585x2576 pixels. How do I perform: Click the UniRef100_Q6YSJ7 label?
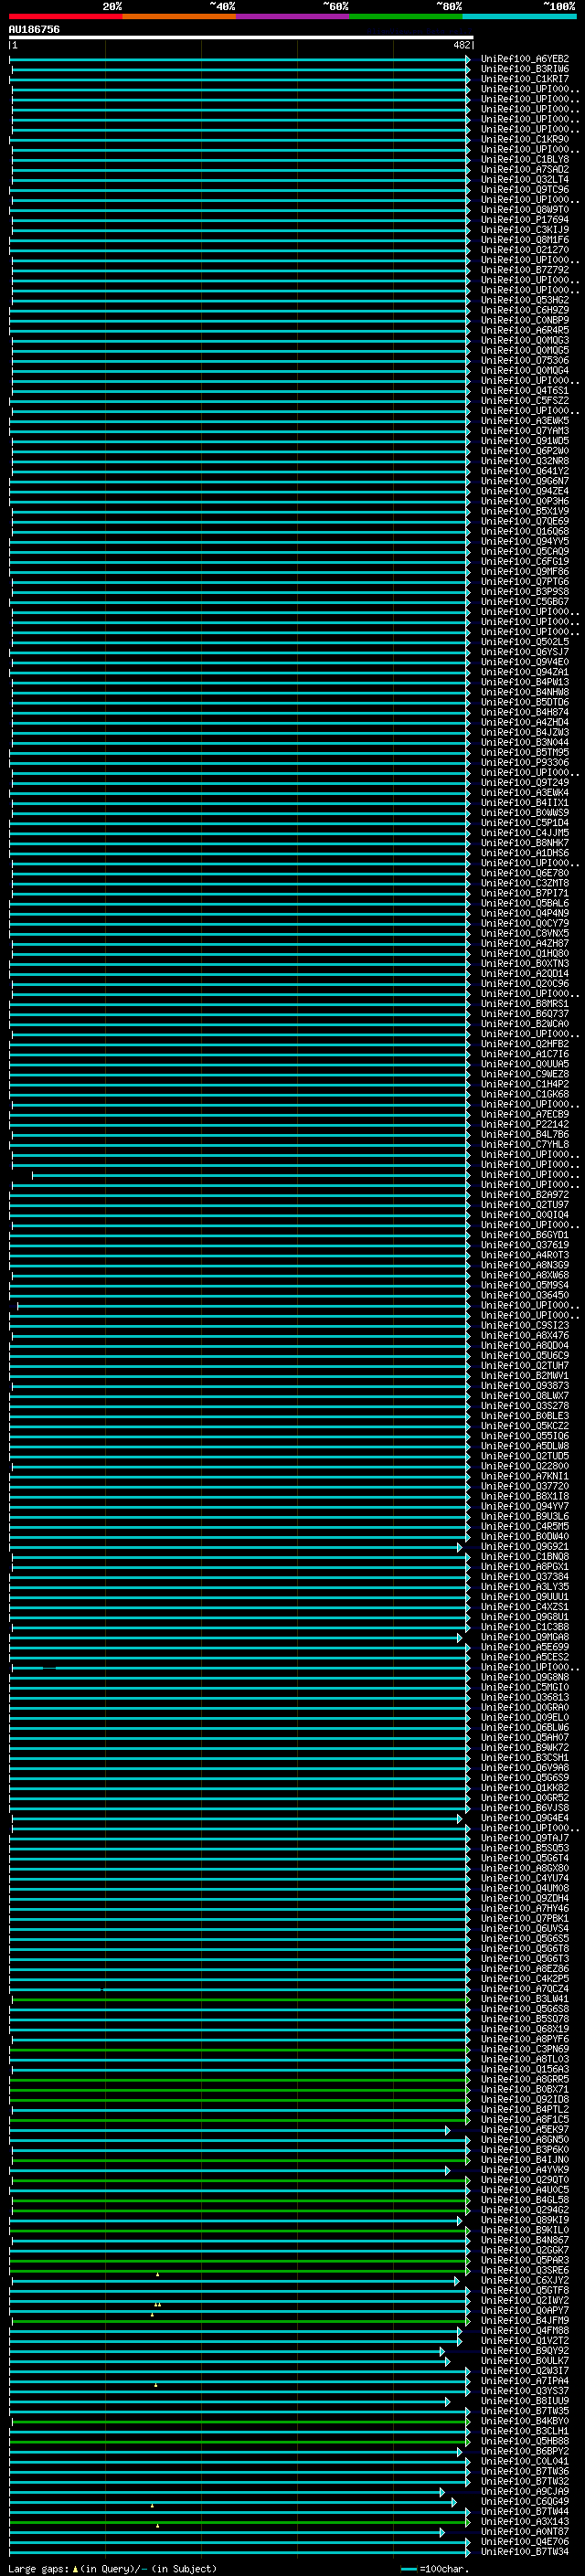click(525, 652)
